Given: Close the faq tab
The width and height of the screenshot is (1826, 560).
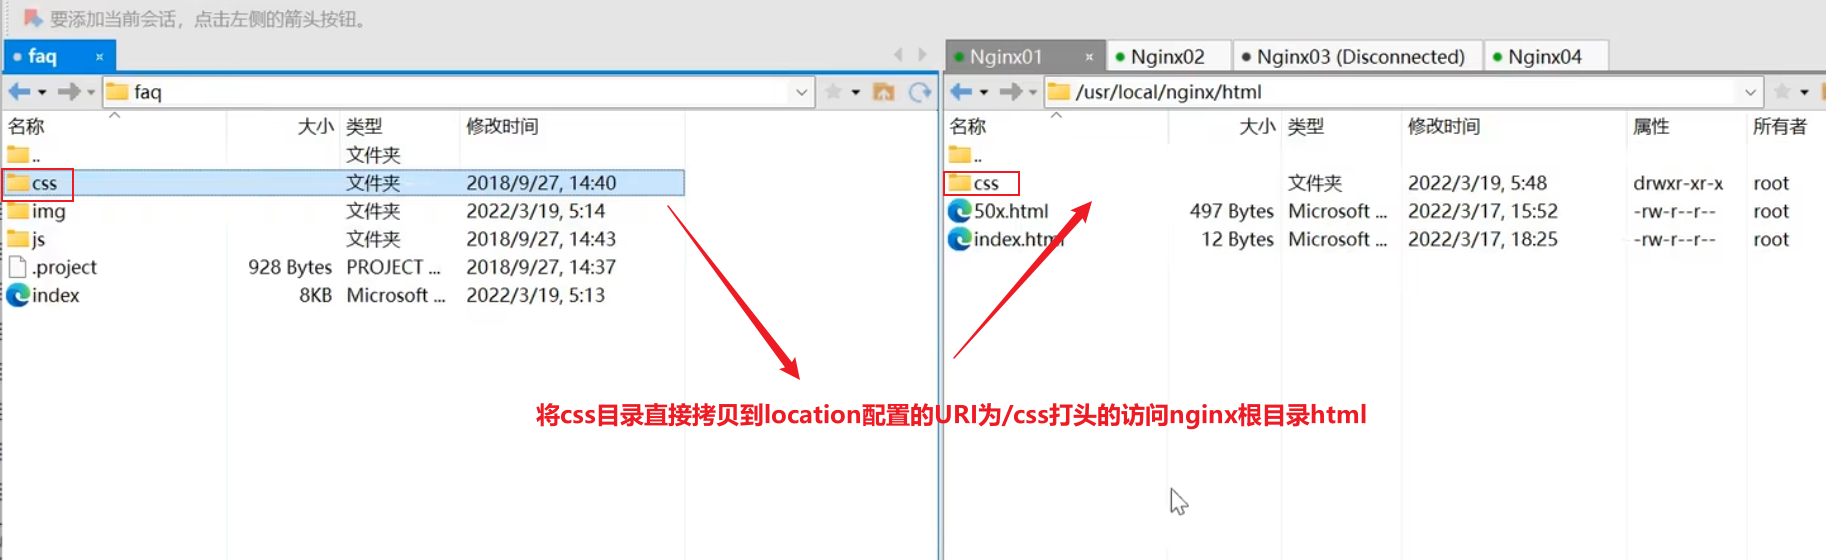Looking at the screenshot, I should point(99,57).
